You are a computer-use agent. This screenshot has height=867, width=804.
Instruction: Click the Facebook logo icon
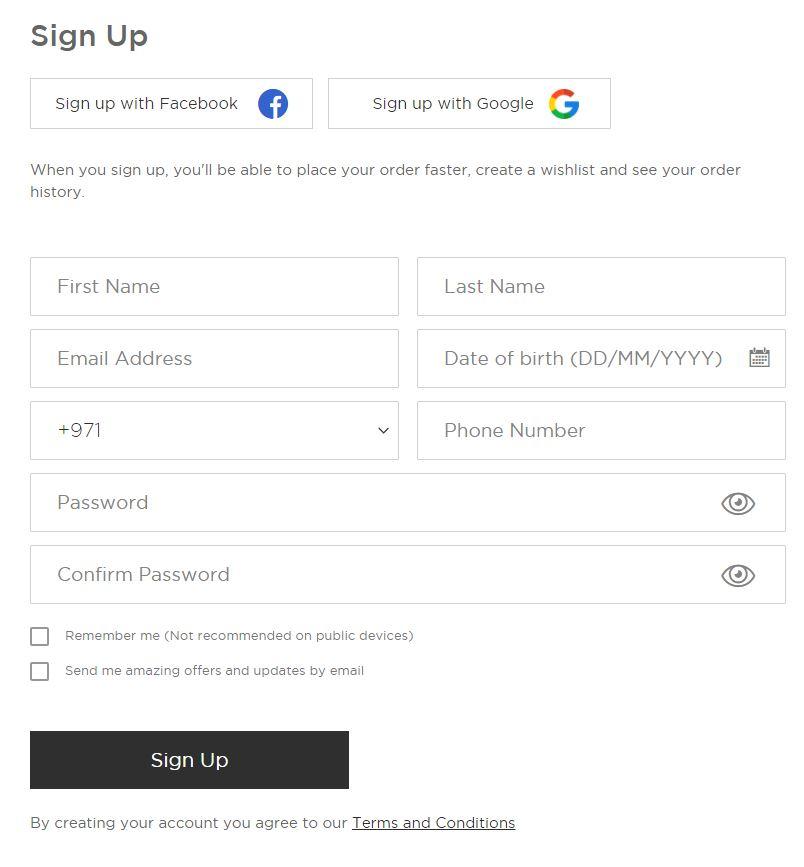[x=273, y=104]
